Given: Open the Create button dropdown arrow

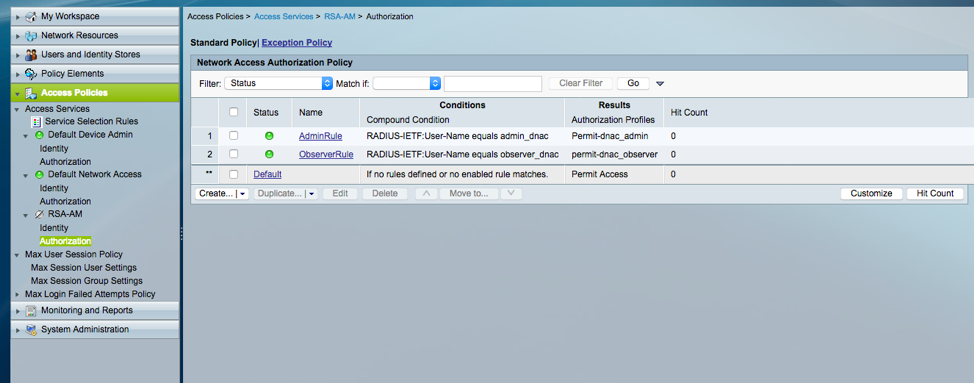Looking at the screenshot, I should pos(243,194).
